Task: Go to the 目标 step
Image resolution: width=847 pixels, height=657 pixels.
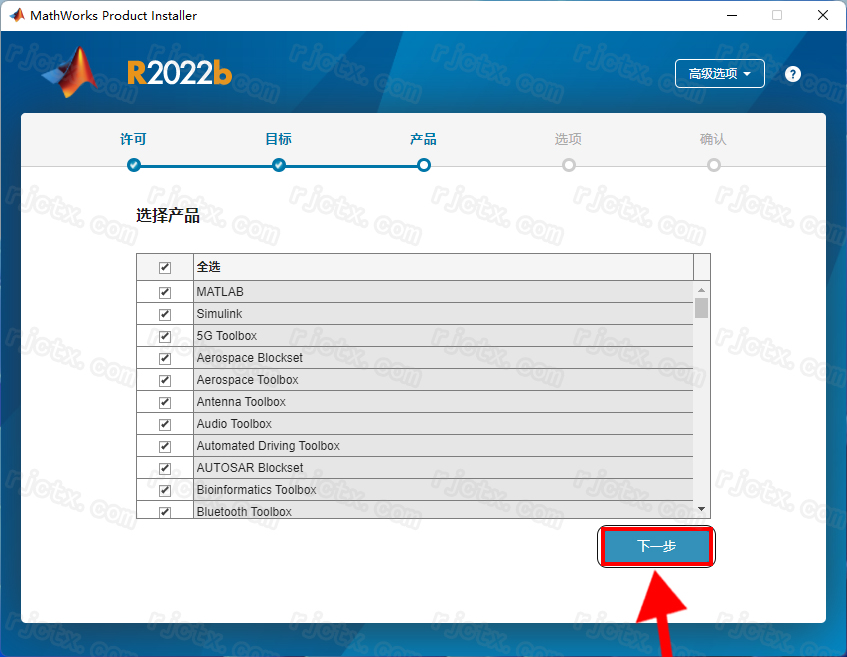Action: pyautogui.click(x=278, y=139)
